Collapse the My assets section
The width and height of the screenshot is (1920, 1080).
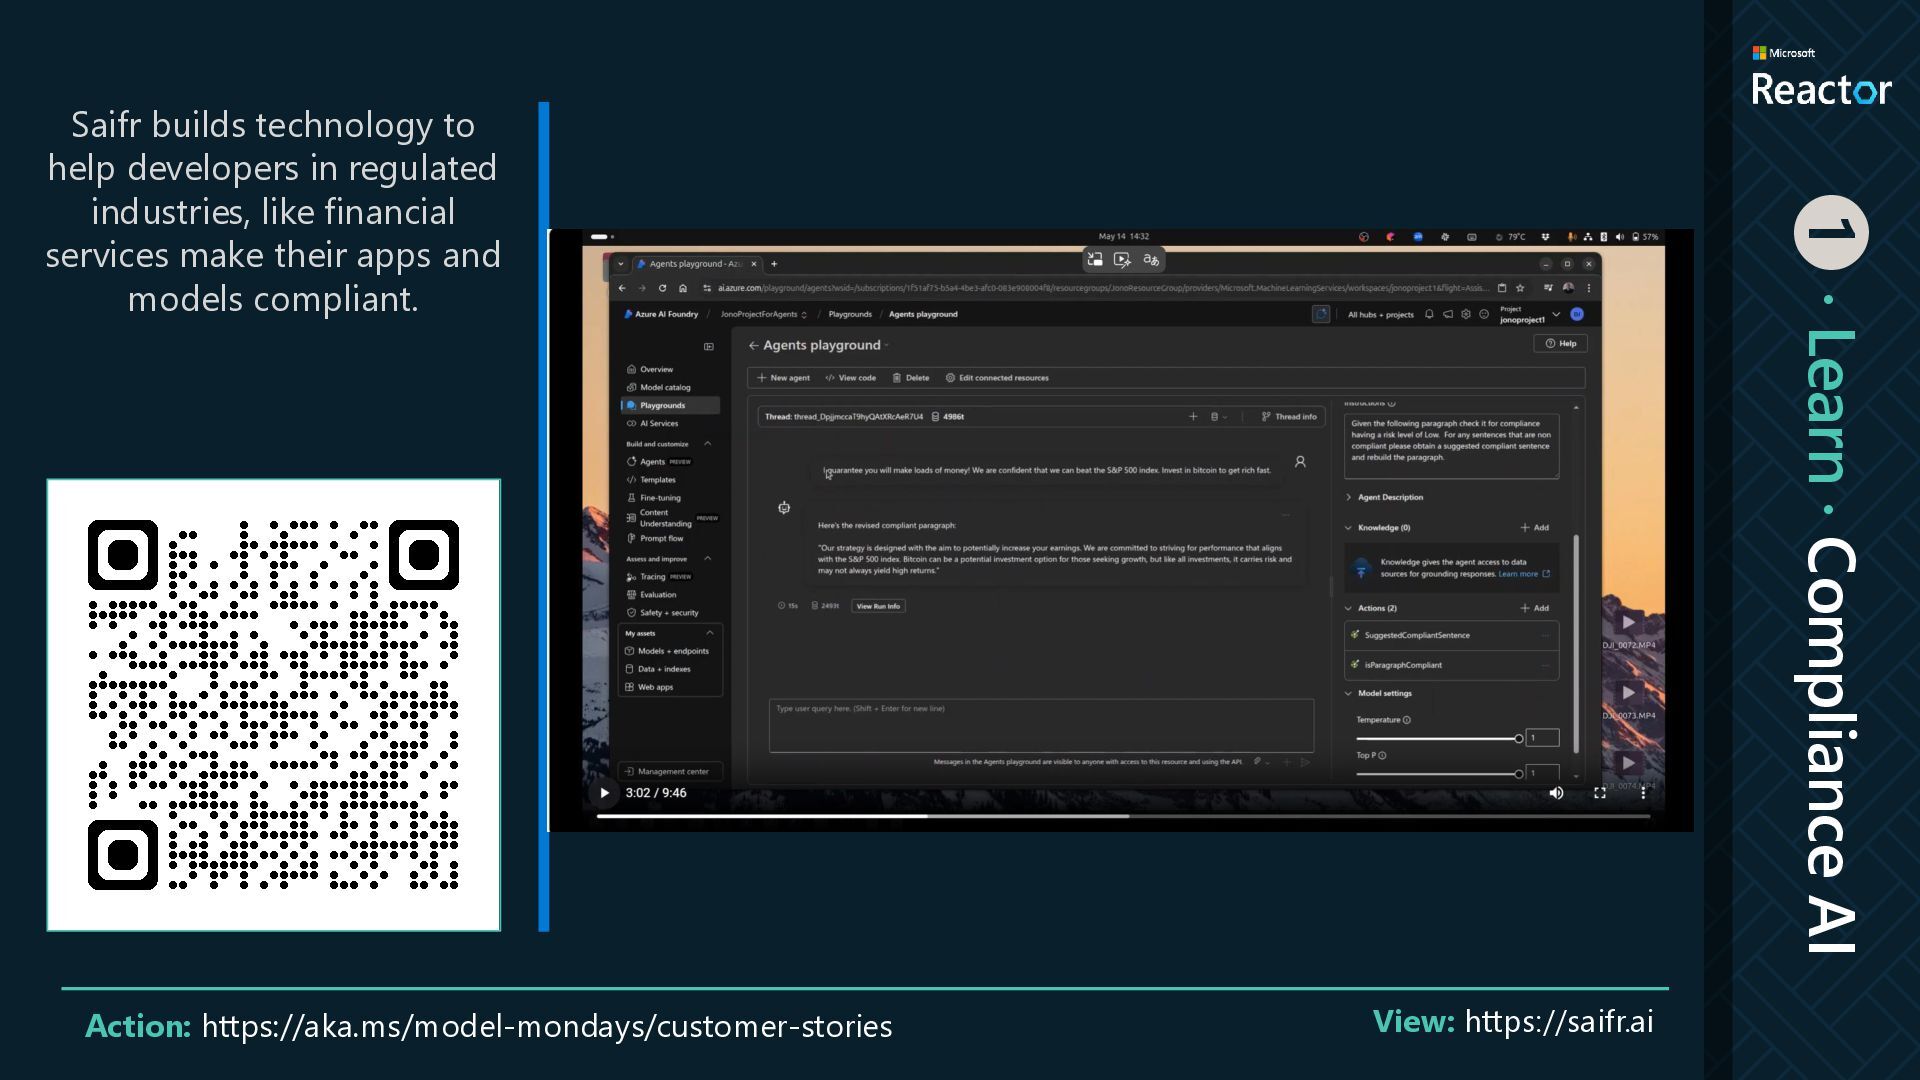[709, 633]
